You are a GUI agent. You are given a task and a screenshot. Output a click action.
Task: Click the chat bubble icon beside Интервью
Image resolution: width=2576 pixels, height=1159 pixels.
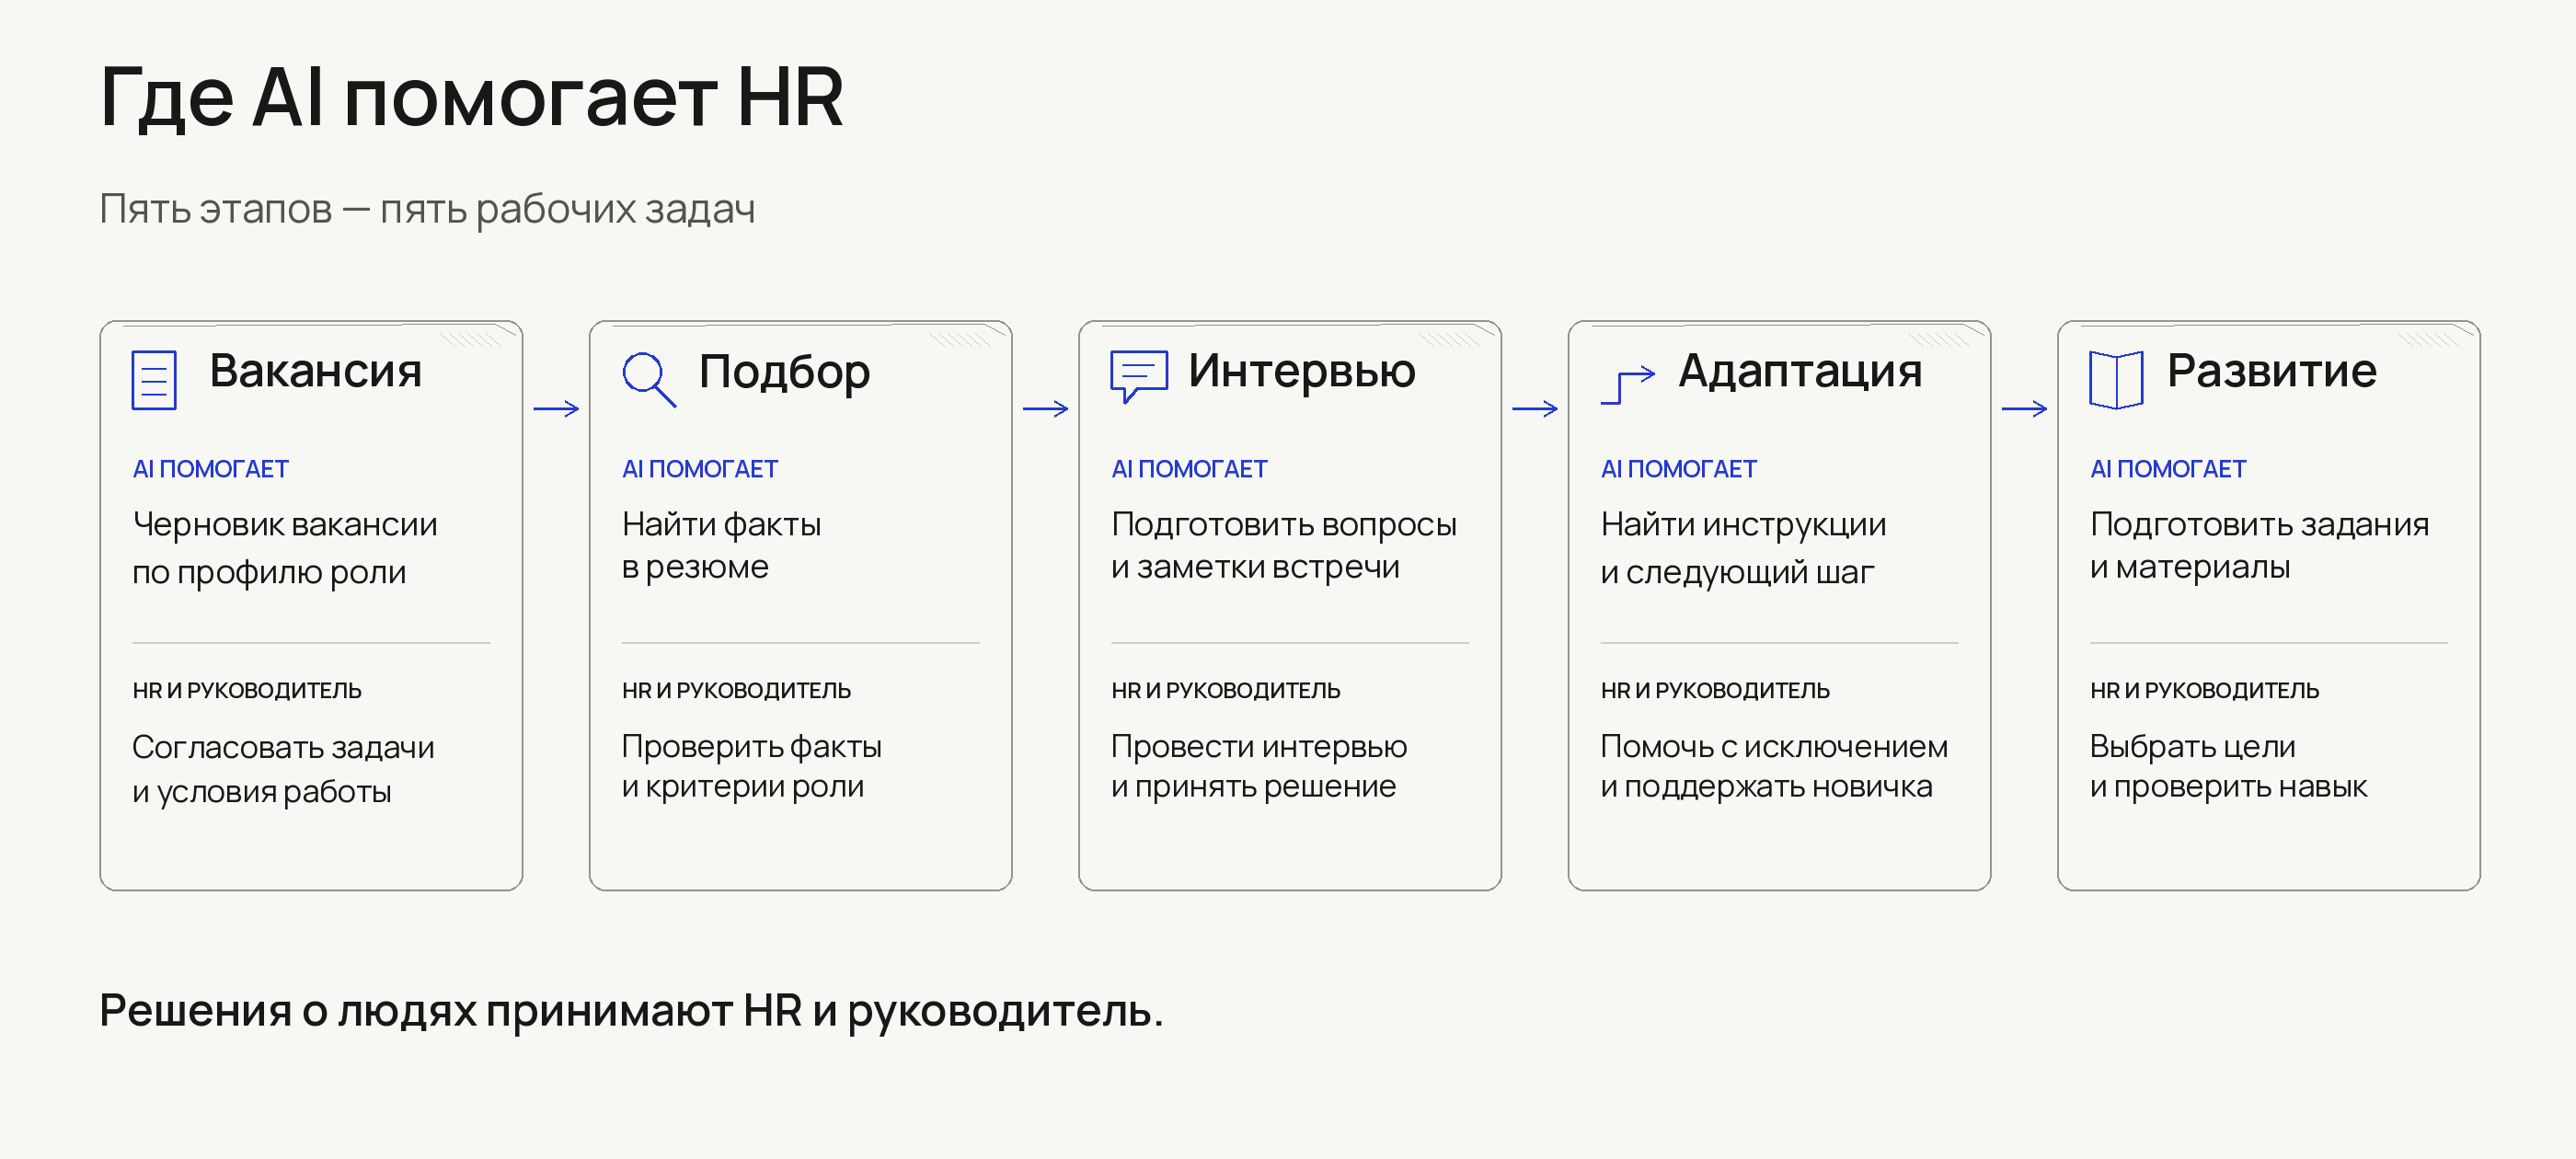[x=1139, y=377]
